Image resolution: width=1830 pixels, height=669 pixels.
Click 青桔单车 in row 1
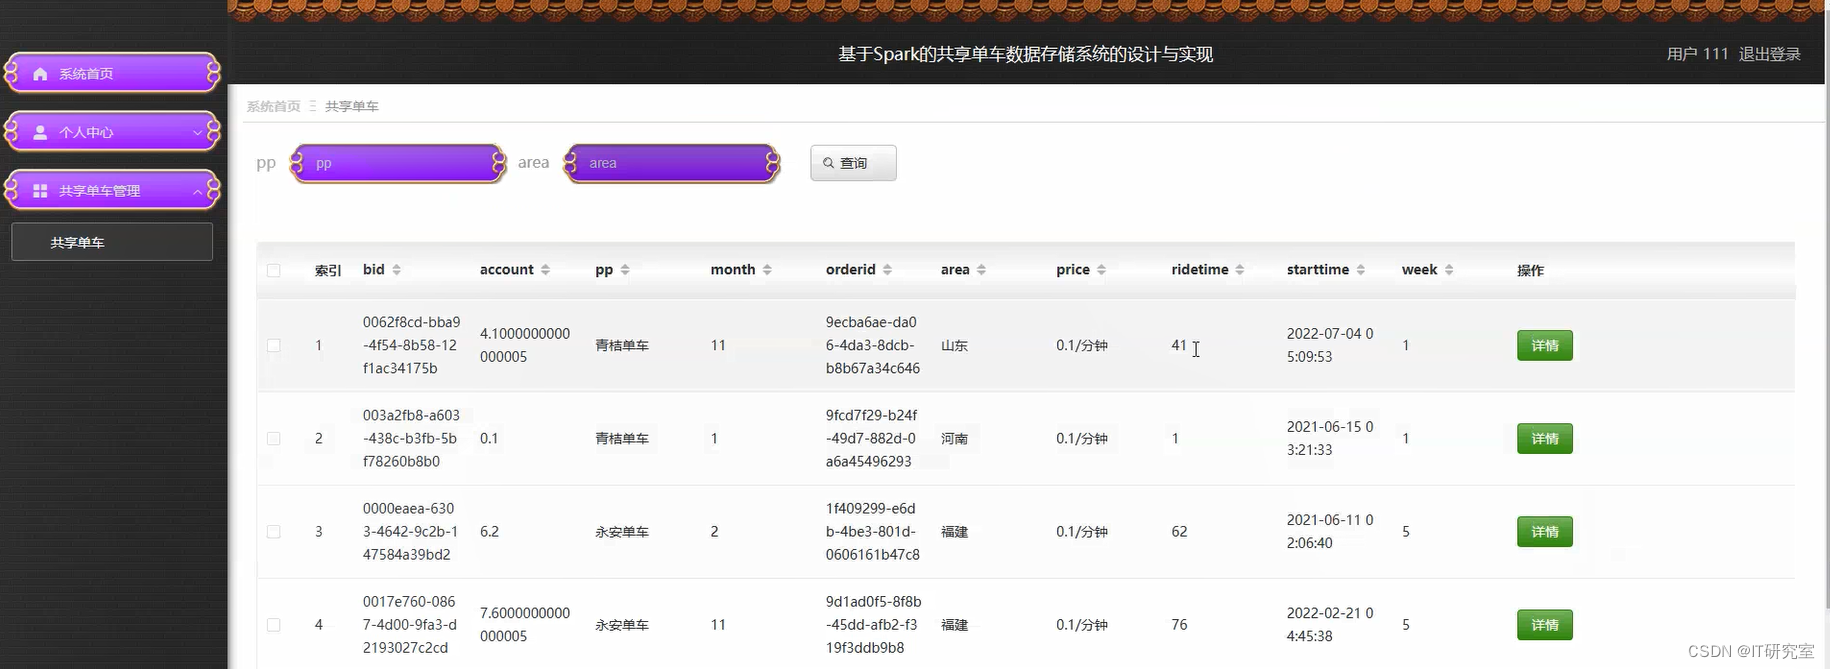(622, 345)
